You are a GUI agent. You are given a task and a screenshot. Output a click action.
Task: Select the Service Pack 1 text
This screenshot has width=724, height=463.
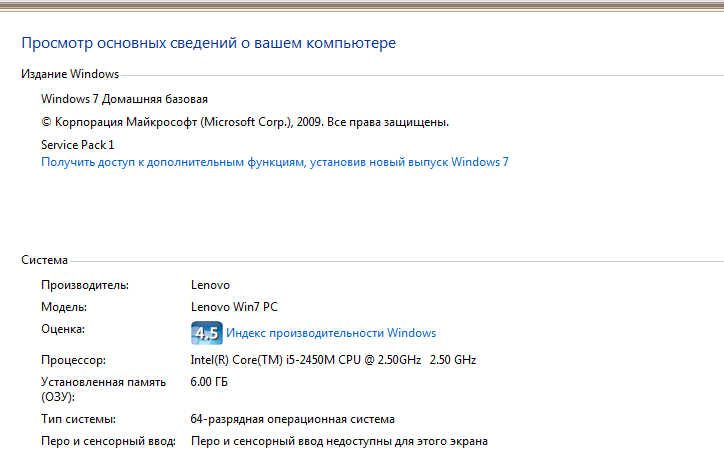tap(78, 145)
